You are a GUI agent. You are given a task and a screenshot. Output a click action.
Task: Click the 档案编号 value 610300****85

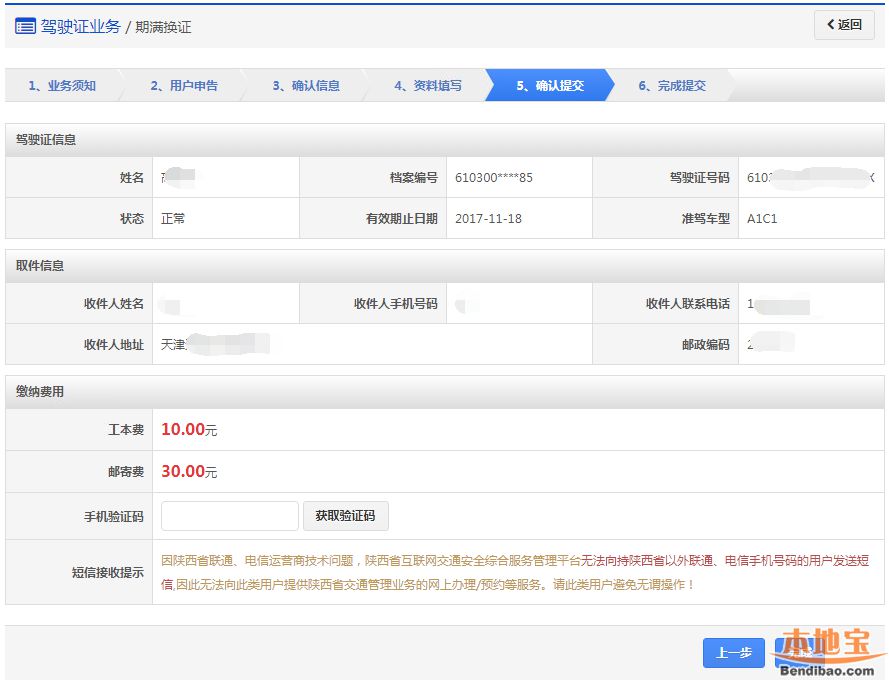[x=494, y=178]
